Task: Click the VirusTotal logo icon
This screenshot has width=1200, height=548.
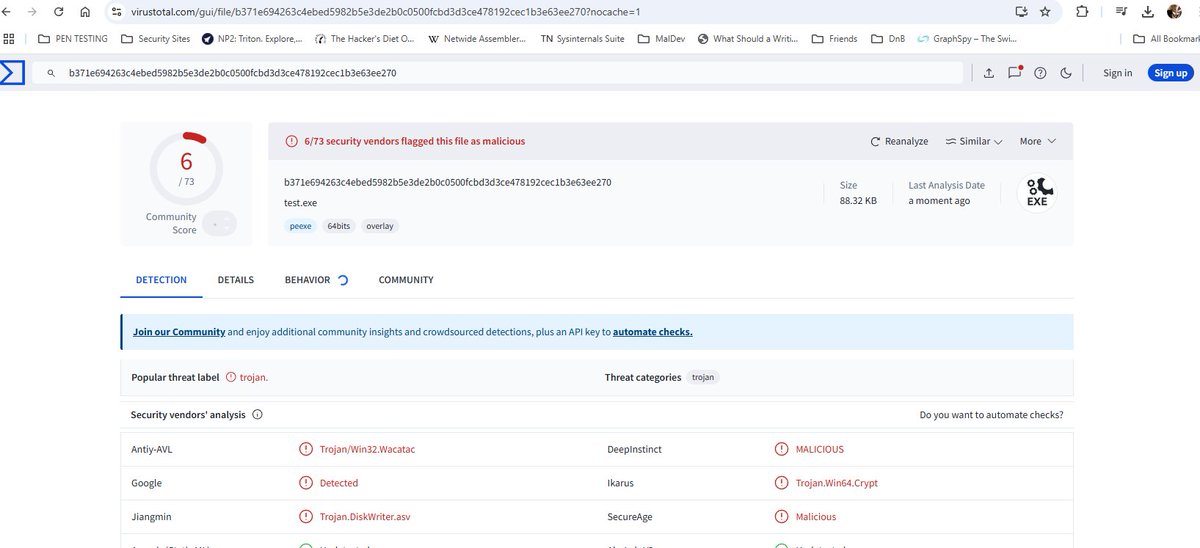Action: pyautogui.click(x=12, y=73)
